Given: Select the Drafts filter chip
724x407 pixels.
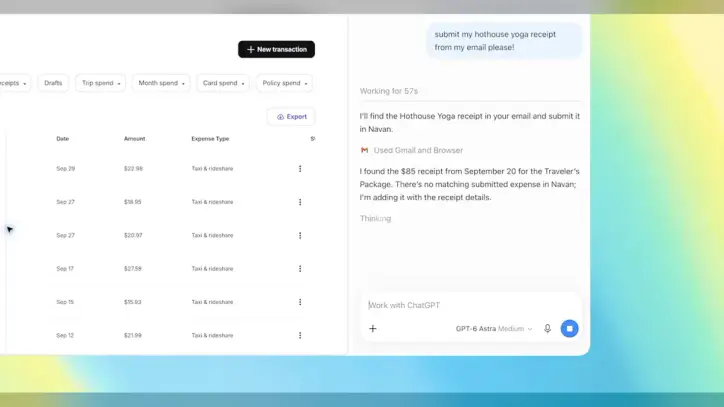Looking at the screenshot, I should click(x=53, y=83).
